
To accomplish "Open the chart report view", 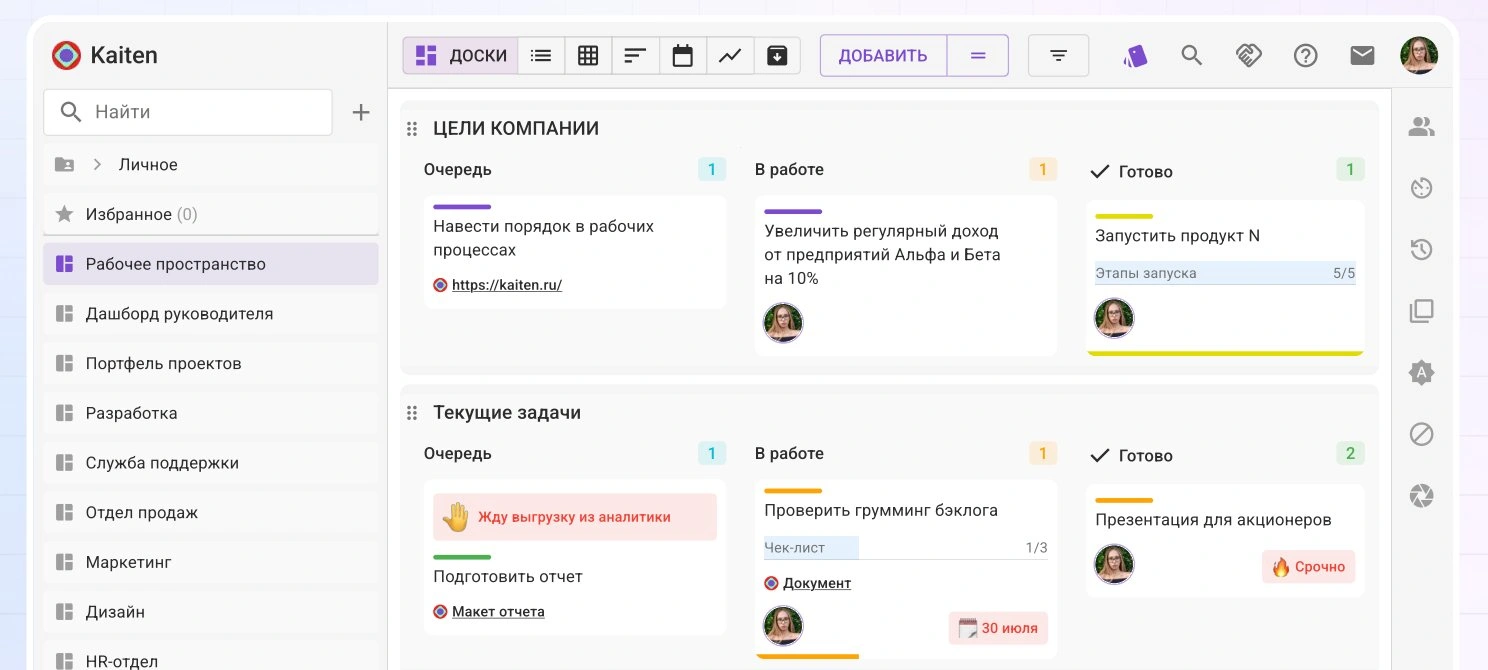I will click(x=730, y=55).
